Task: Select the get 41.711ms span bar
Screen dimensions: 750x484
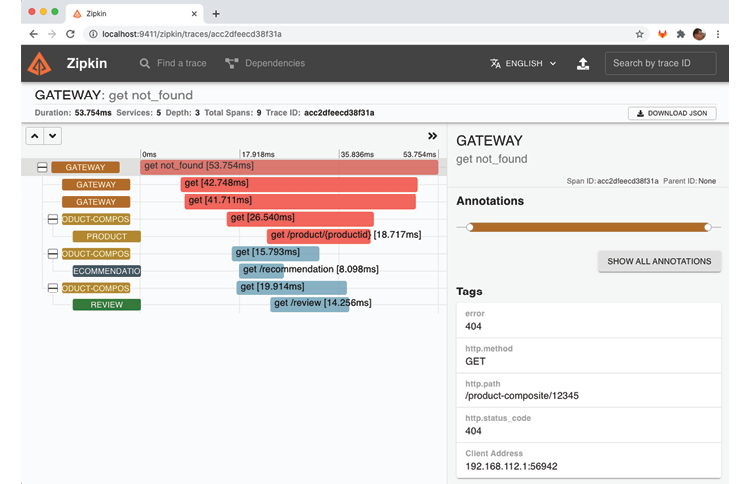Action: pyautogui.click(x=300, y=201)
